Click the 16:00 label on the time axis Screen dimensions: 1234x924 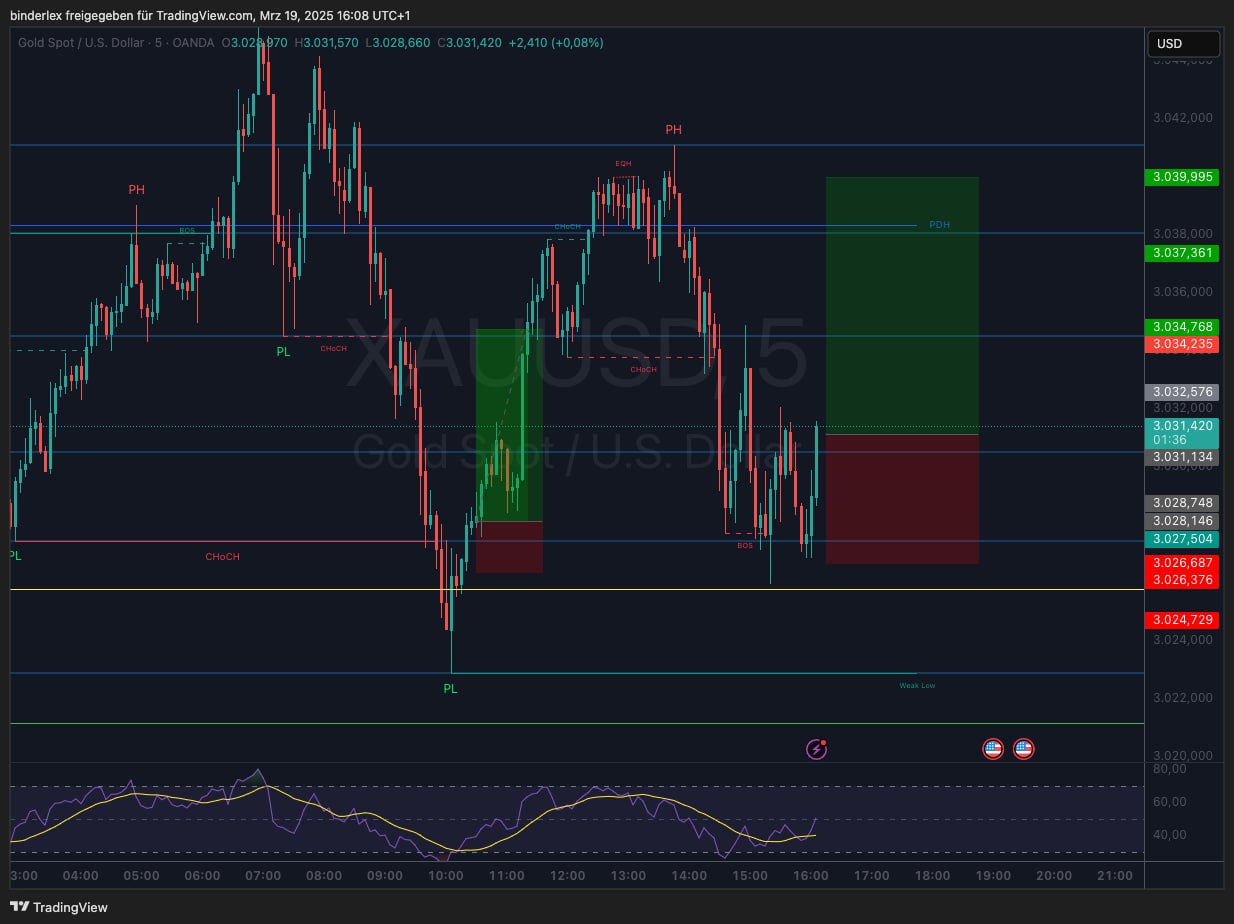point(810,876)
